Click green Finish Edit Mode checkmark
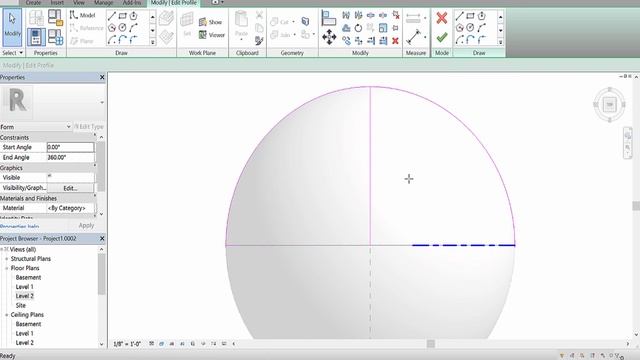This screenshot has height=360, width=640. tap(442, 38)
